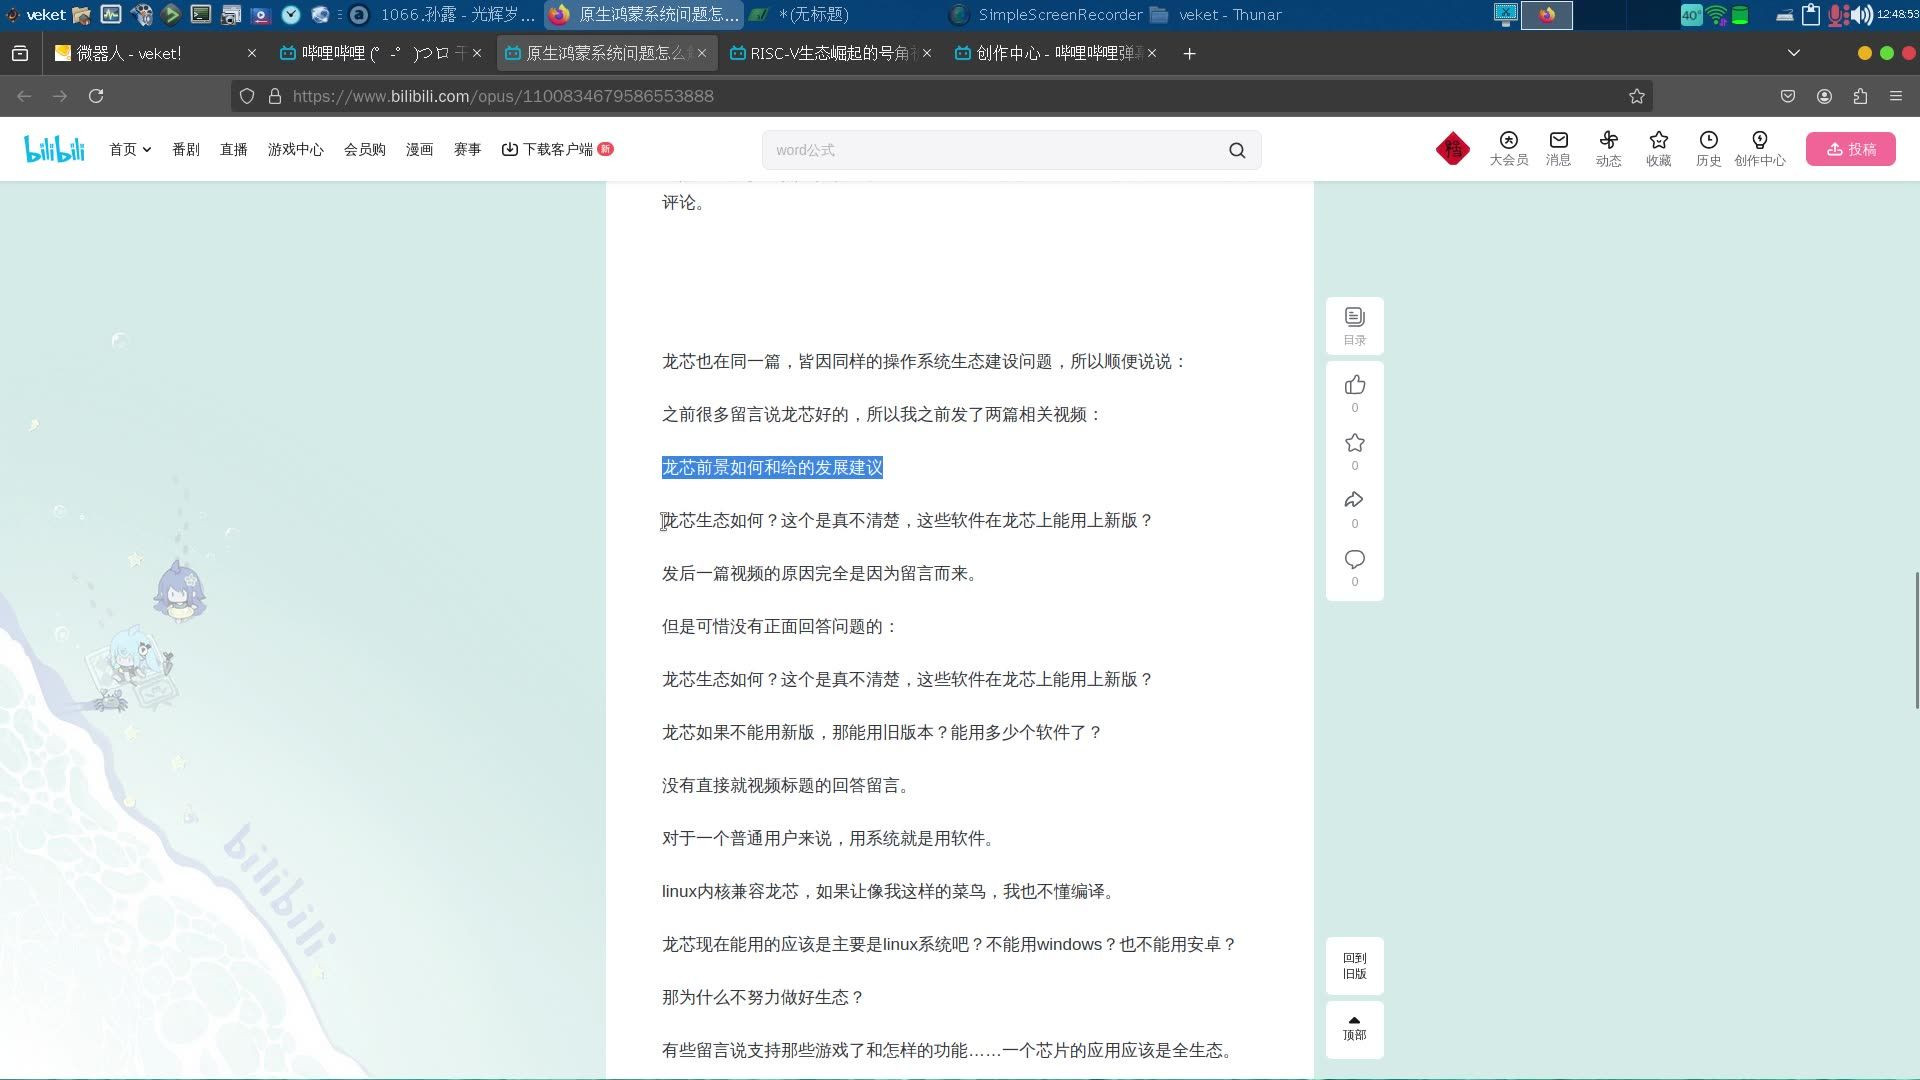Click the padlock site info icon

[274, 96]
